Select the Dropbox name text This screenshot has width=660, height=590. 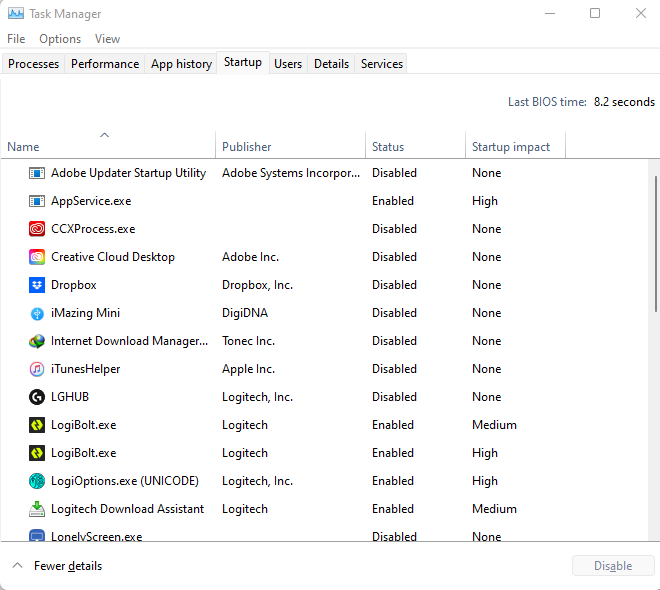pyautogui.click(x=74, y=285)
